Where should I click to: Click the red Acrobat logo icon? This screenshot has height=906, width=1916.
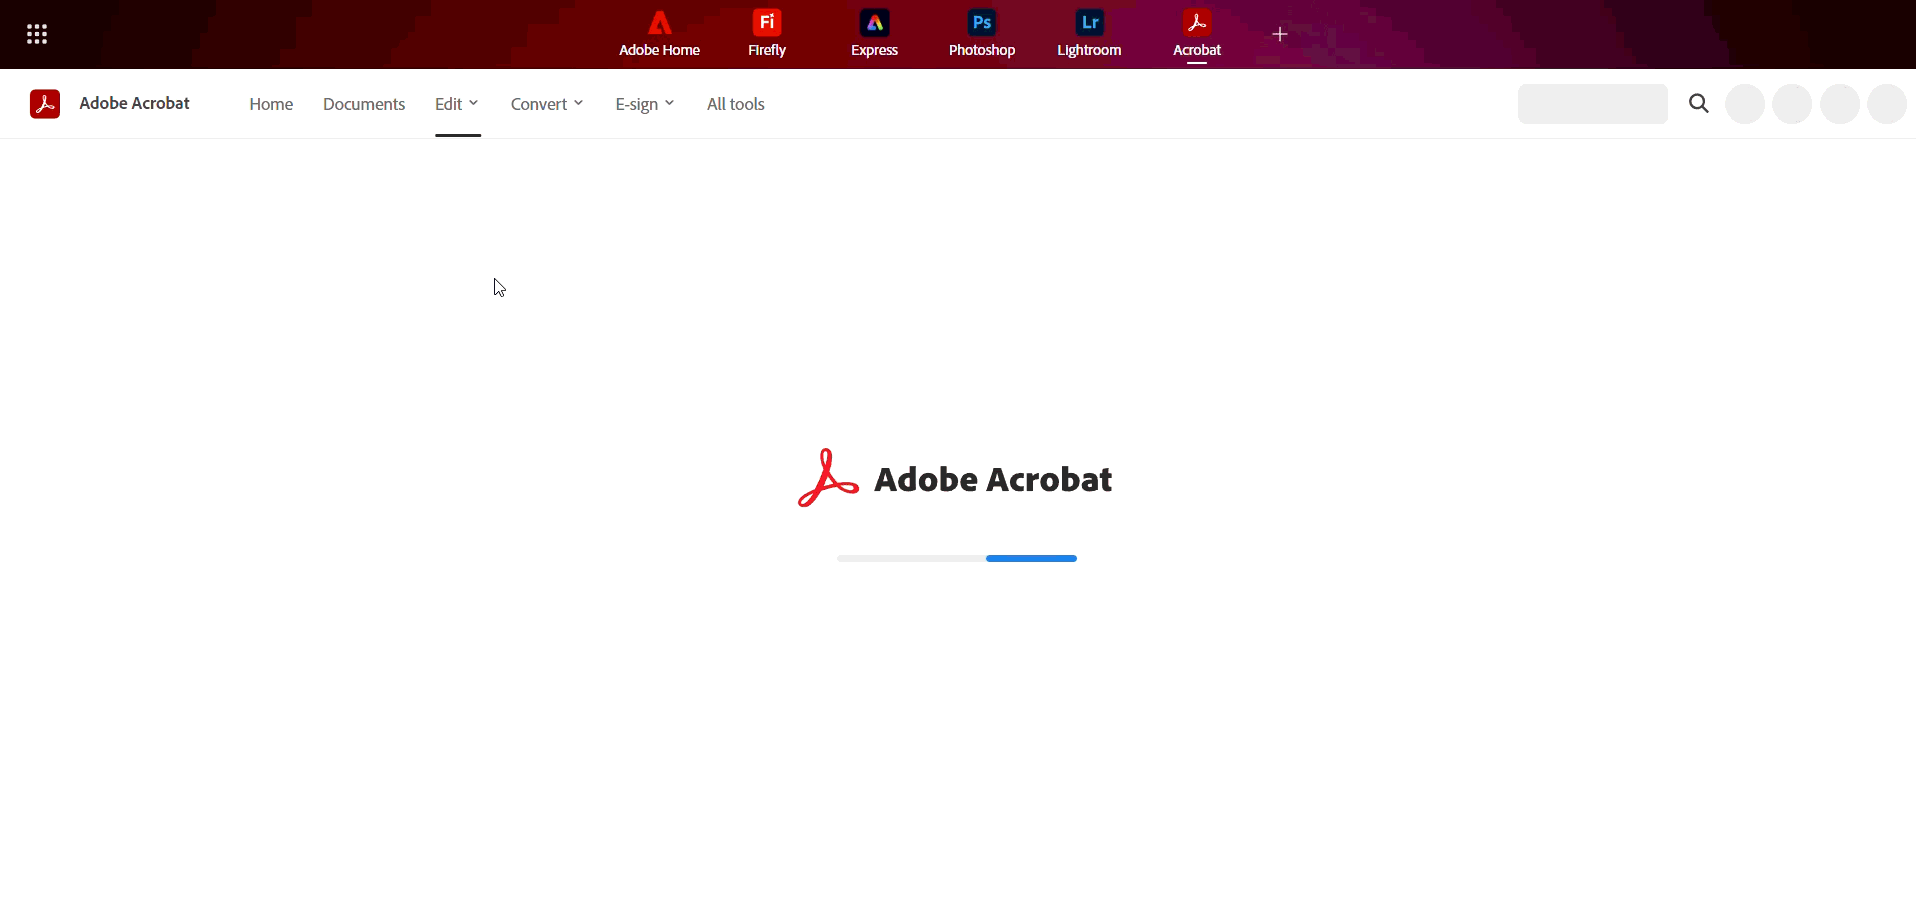[45, 104]
